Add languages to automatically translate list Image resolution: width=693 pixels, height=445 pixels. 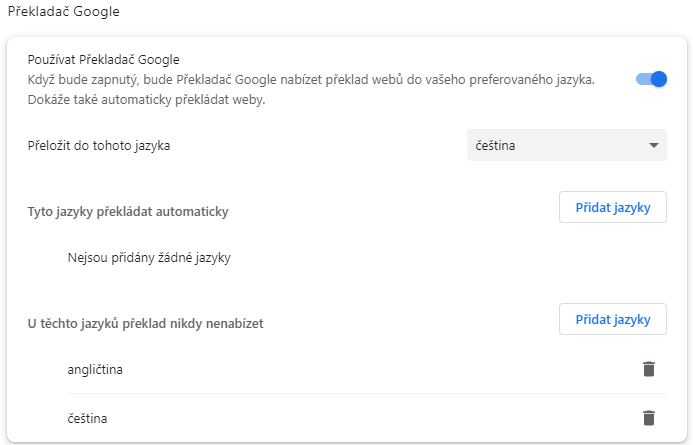(x=613, y=207)
